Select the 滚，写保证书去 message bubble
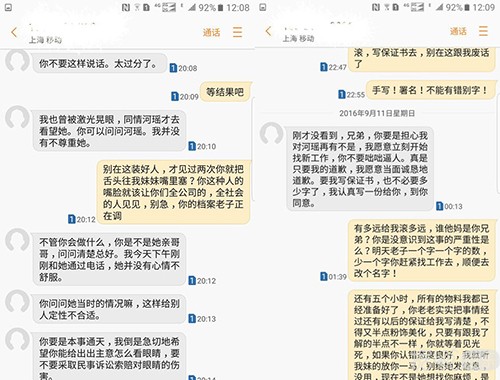This screenshot has height=380, width=500. pos(422,59)
